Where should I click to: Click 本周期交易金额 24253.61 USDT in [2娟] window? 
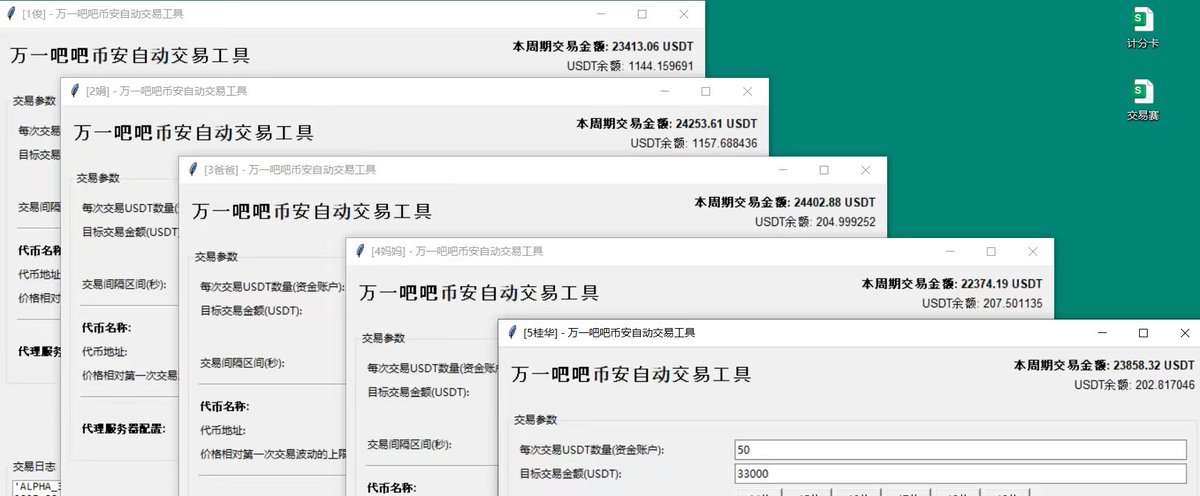click(667, 124)
